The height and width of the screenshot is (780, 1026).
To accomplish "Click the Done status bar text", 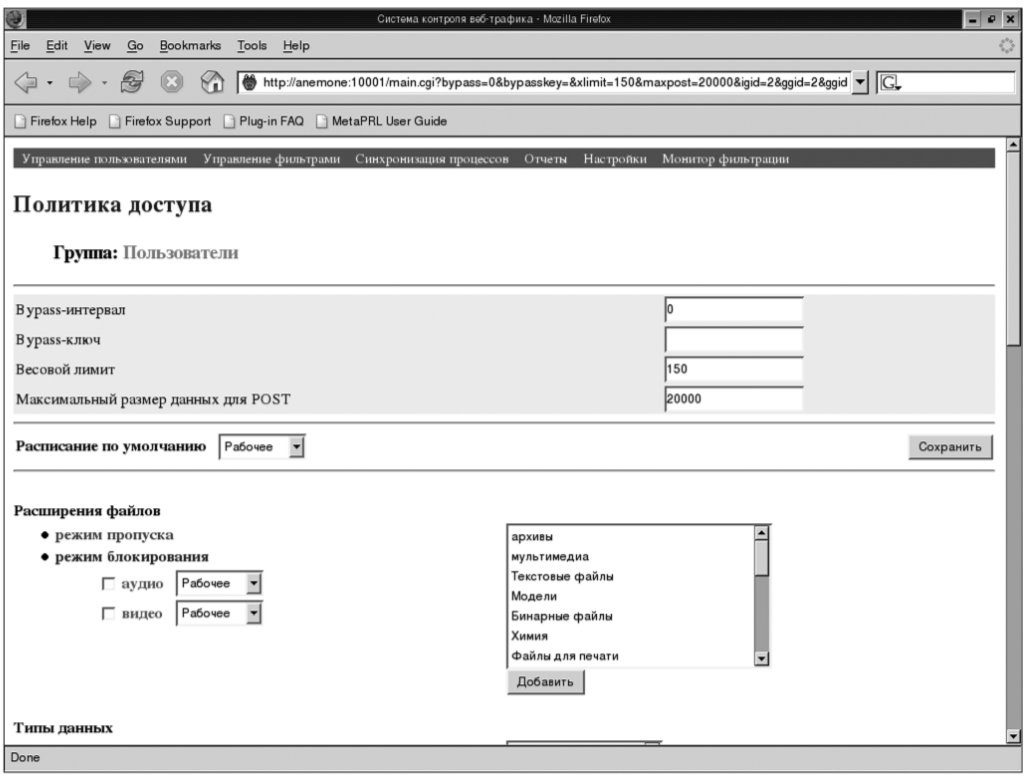I will (x=25, y=758).
